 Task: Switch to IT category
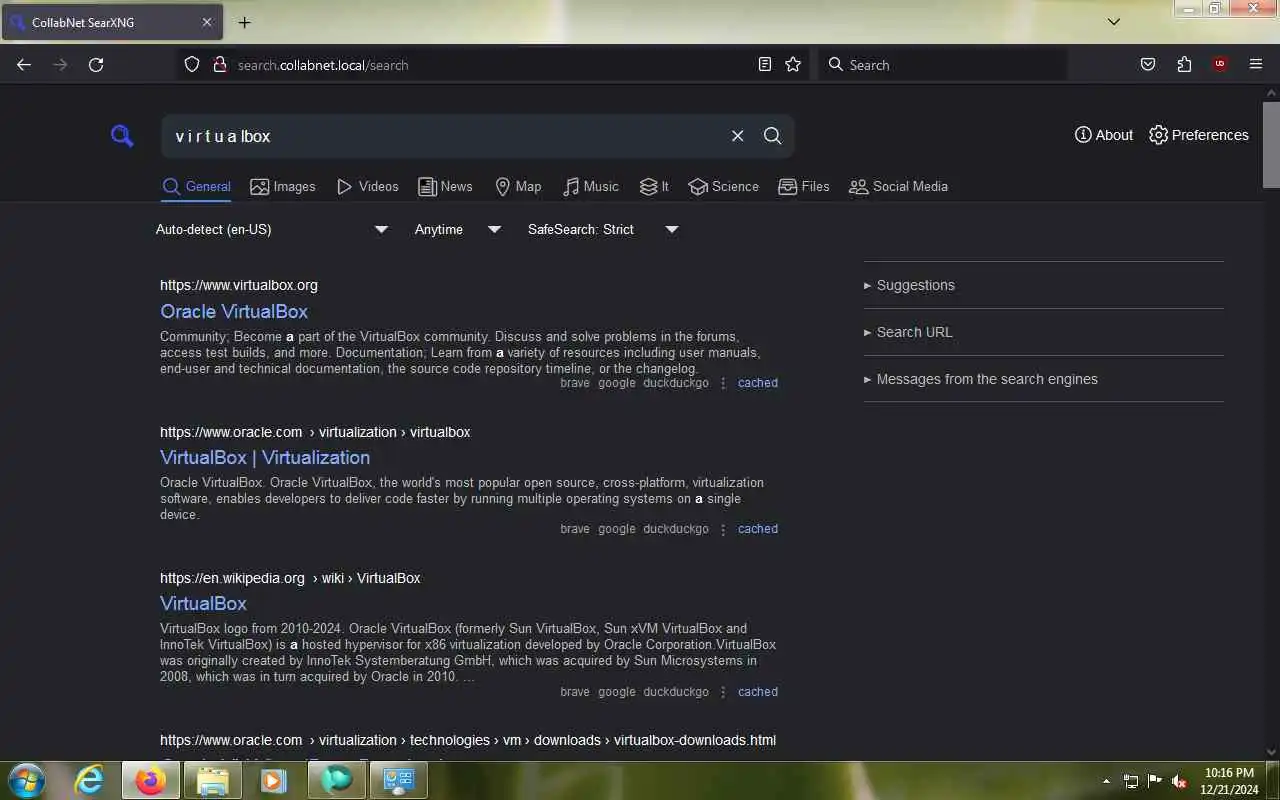654,187
